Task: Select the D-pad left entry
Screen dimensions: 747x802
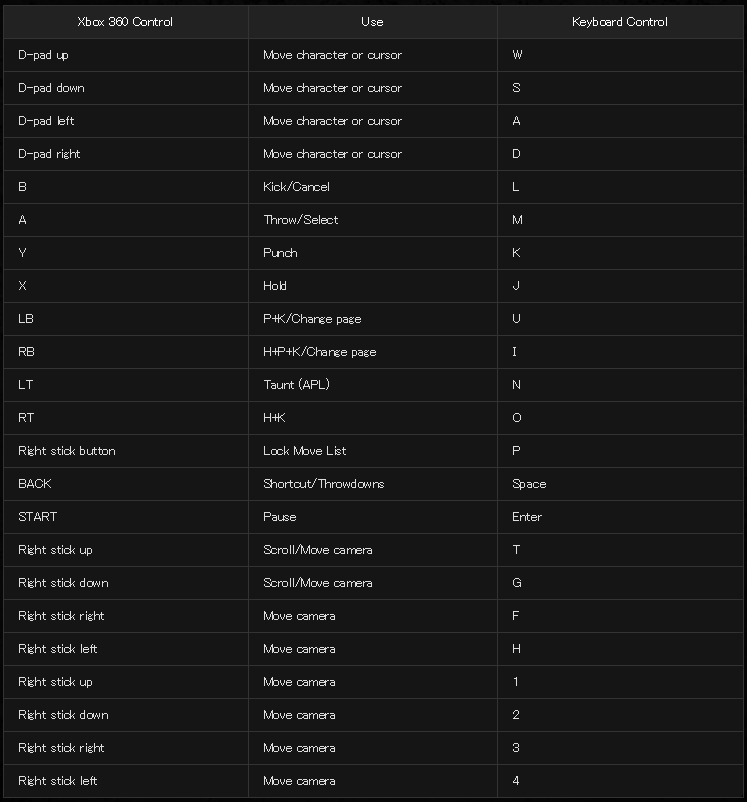Action: point(46,121)
